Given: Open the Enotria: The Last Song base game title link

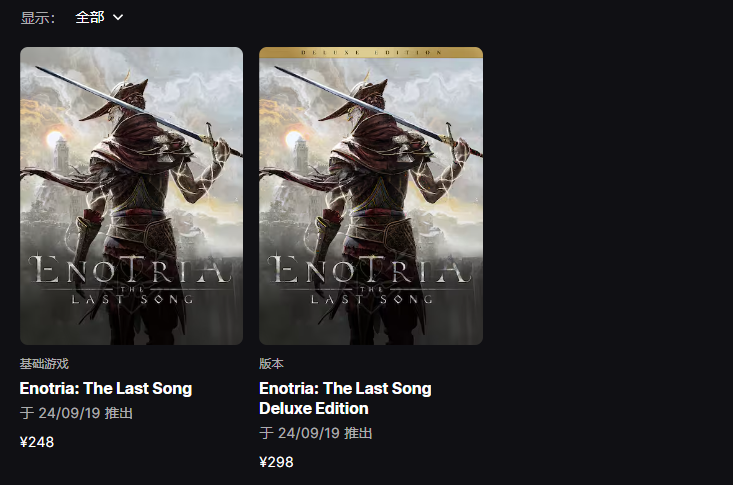Looking at the screenshot, I should point(106,388).
